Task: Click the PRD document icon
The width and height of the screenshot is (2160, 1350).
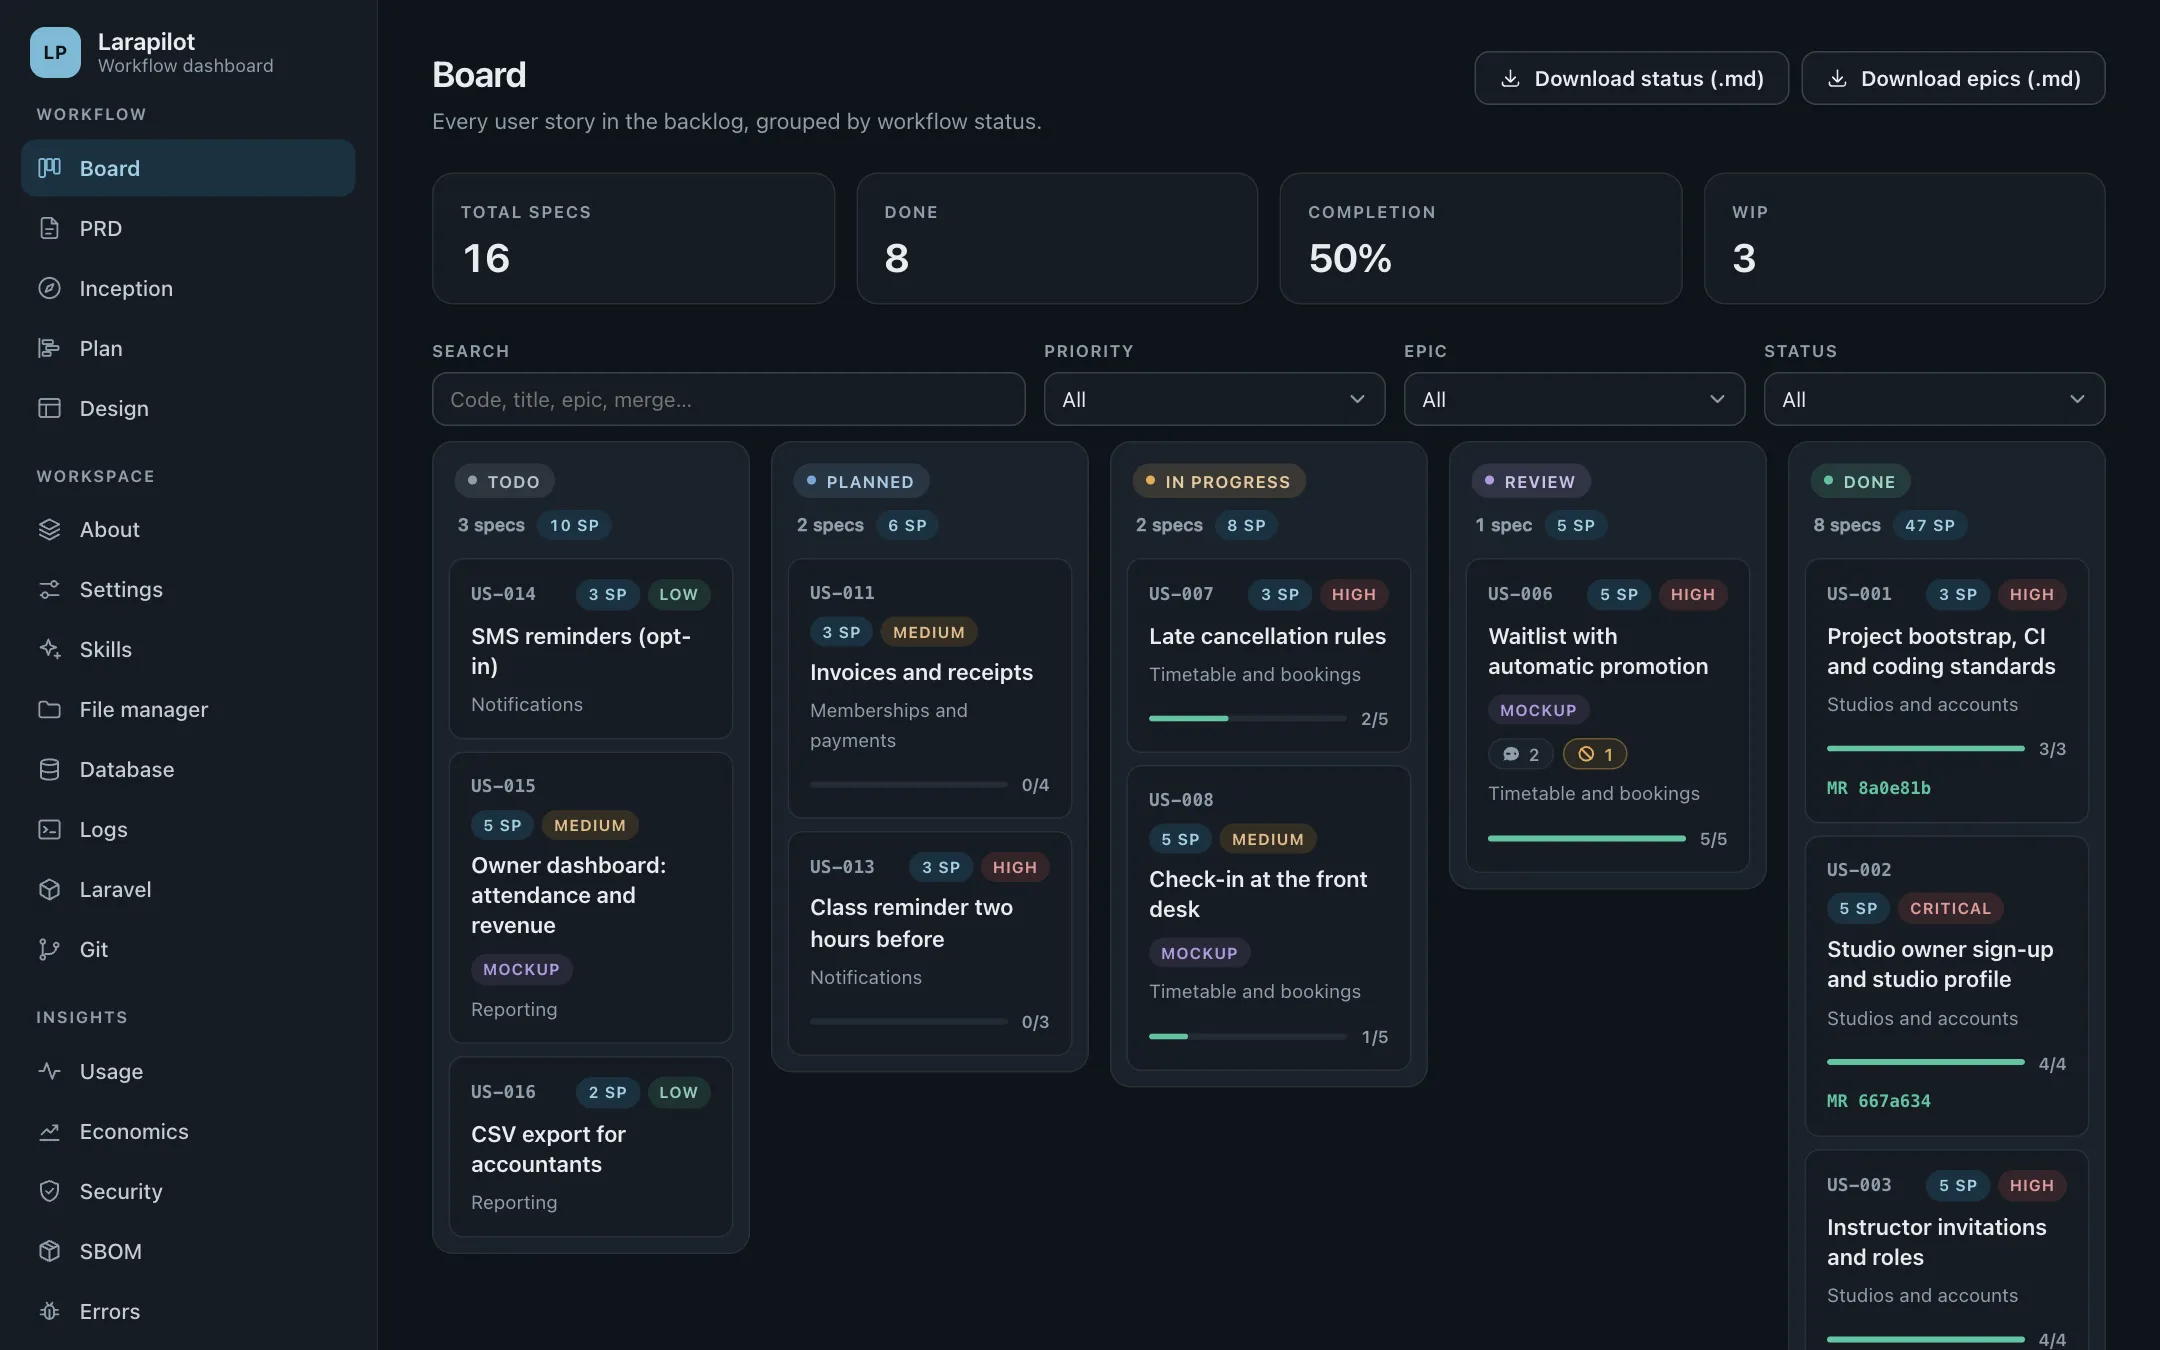Action: [49, 228]
